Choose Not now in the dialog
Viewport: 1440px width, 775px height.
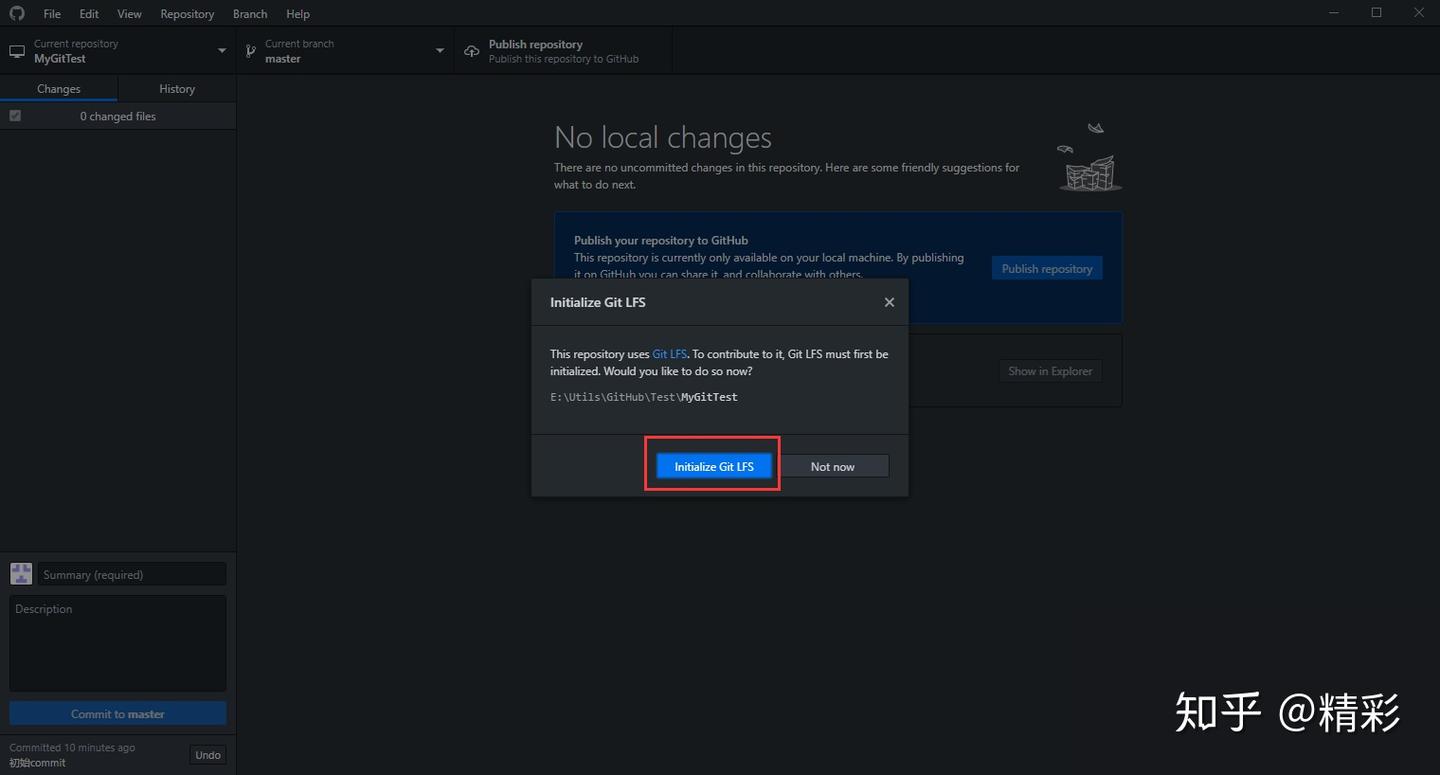(833, 466)
